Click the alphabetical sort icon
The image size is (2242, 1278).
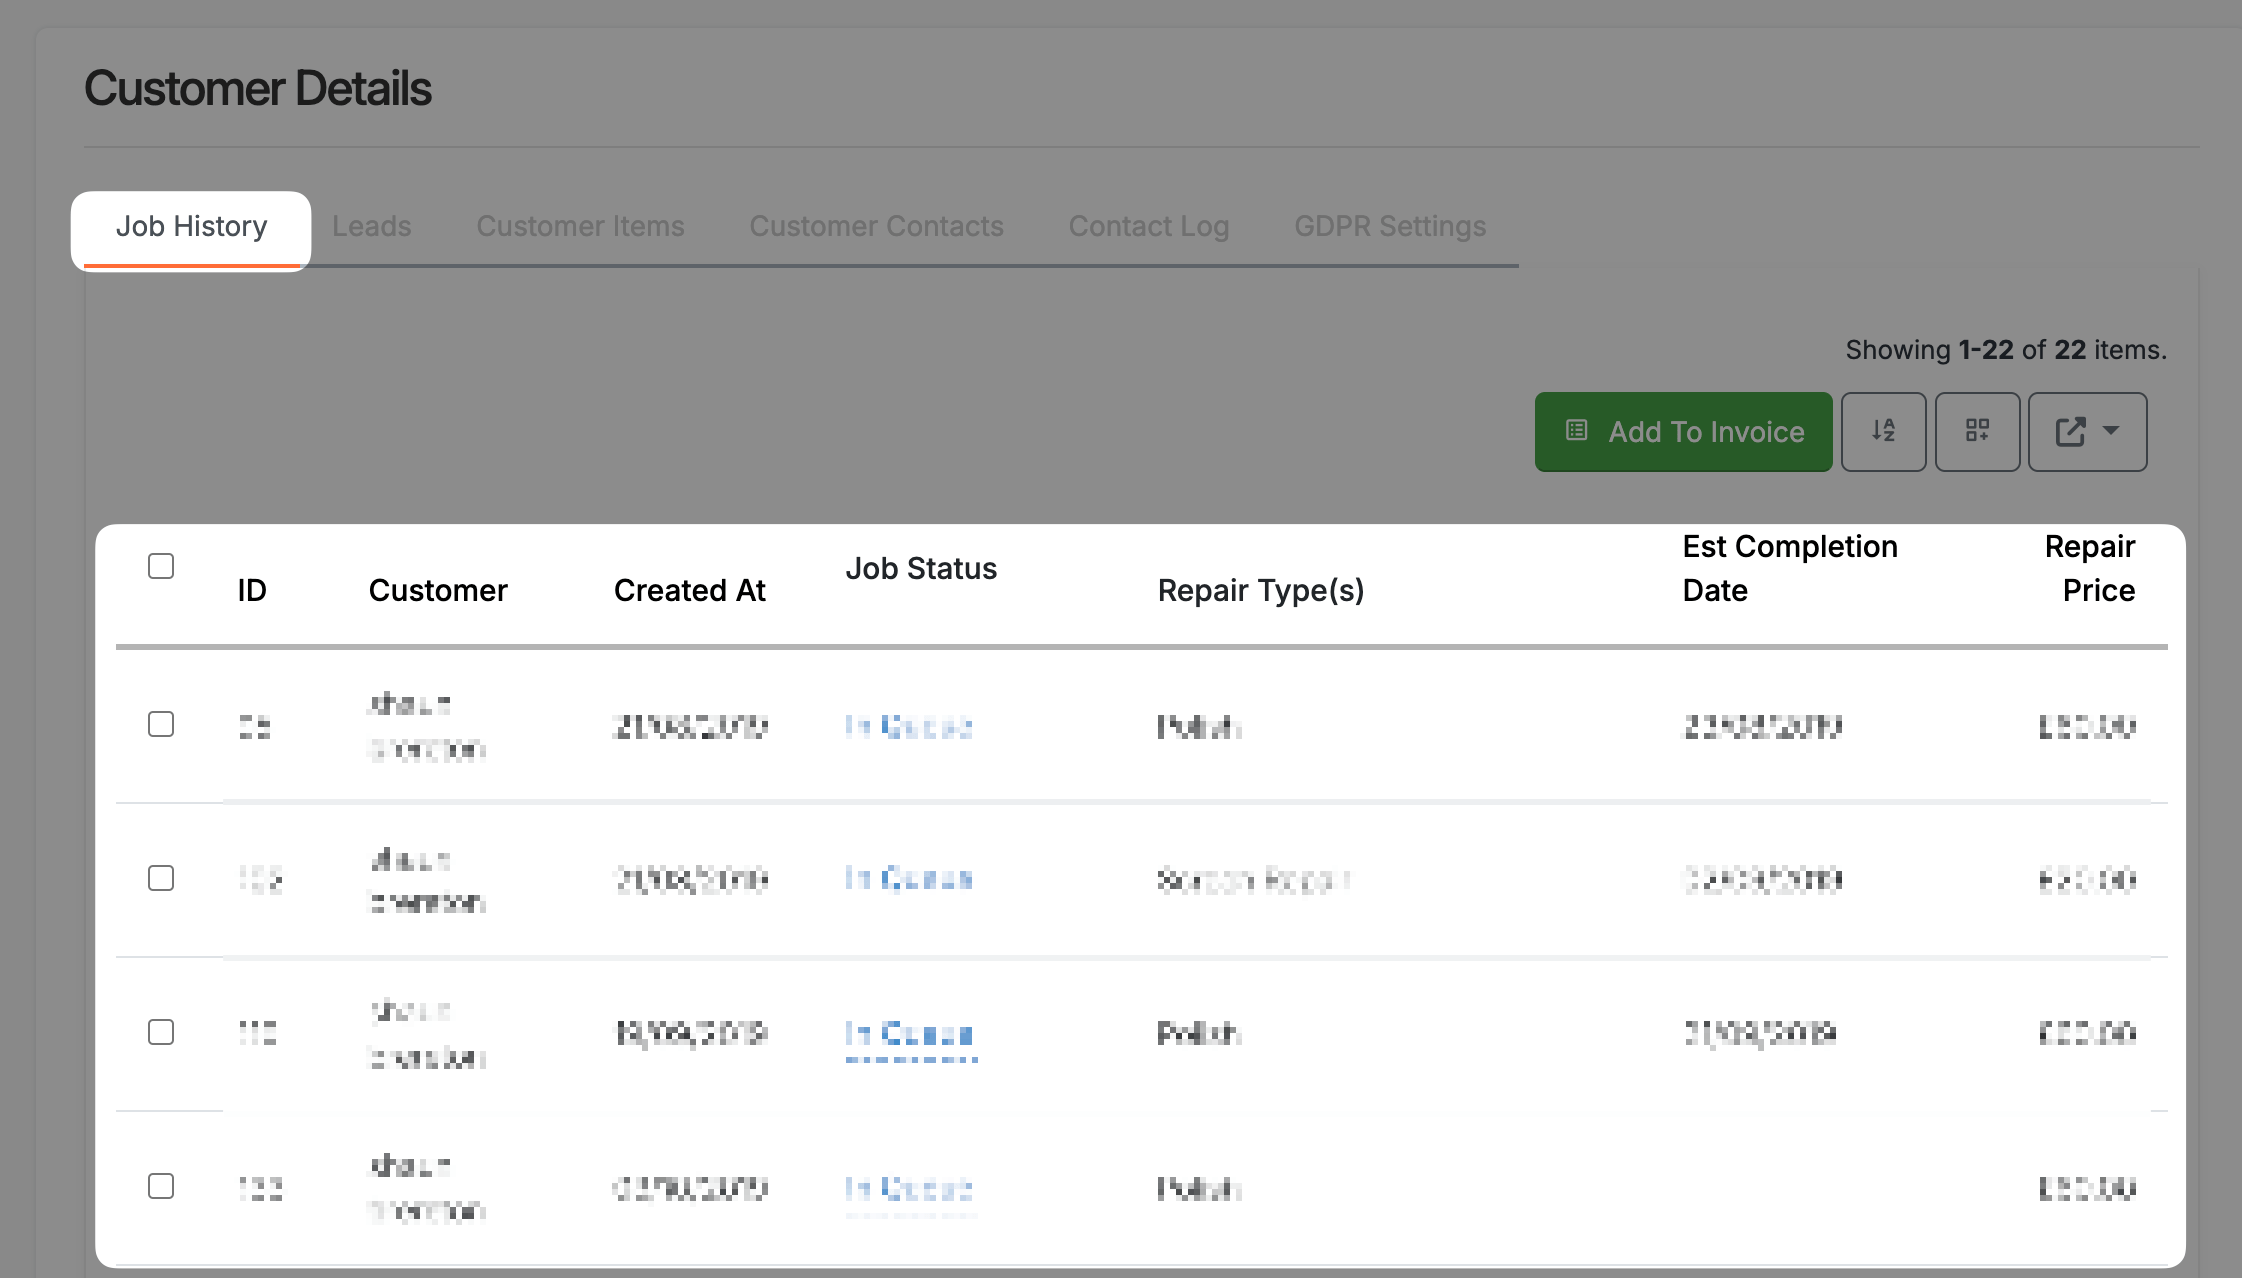point(1883,431)
